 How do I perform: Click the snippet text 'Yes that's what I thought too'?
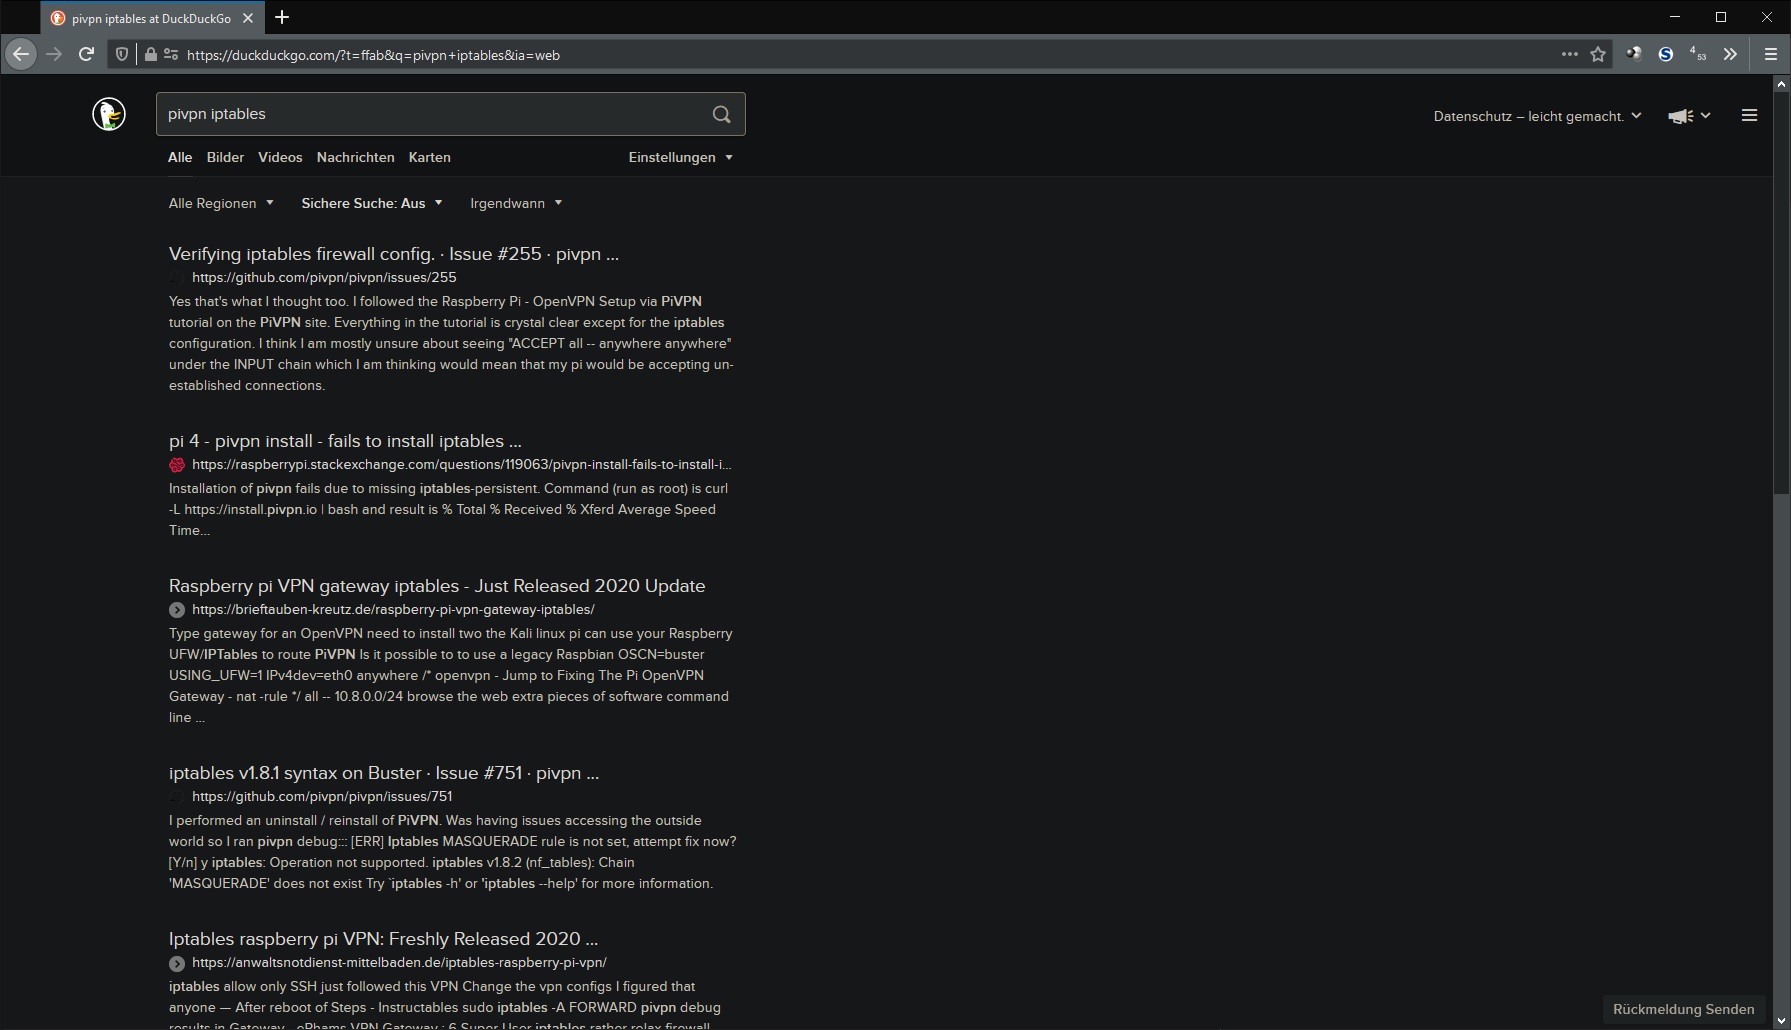coord(262,301)
